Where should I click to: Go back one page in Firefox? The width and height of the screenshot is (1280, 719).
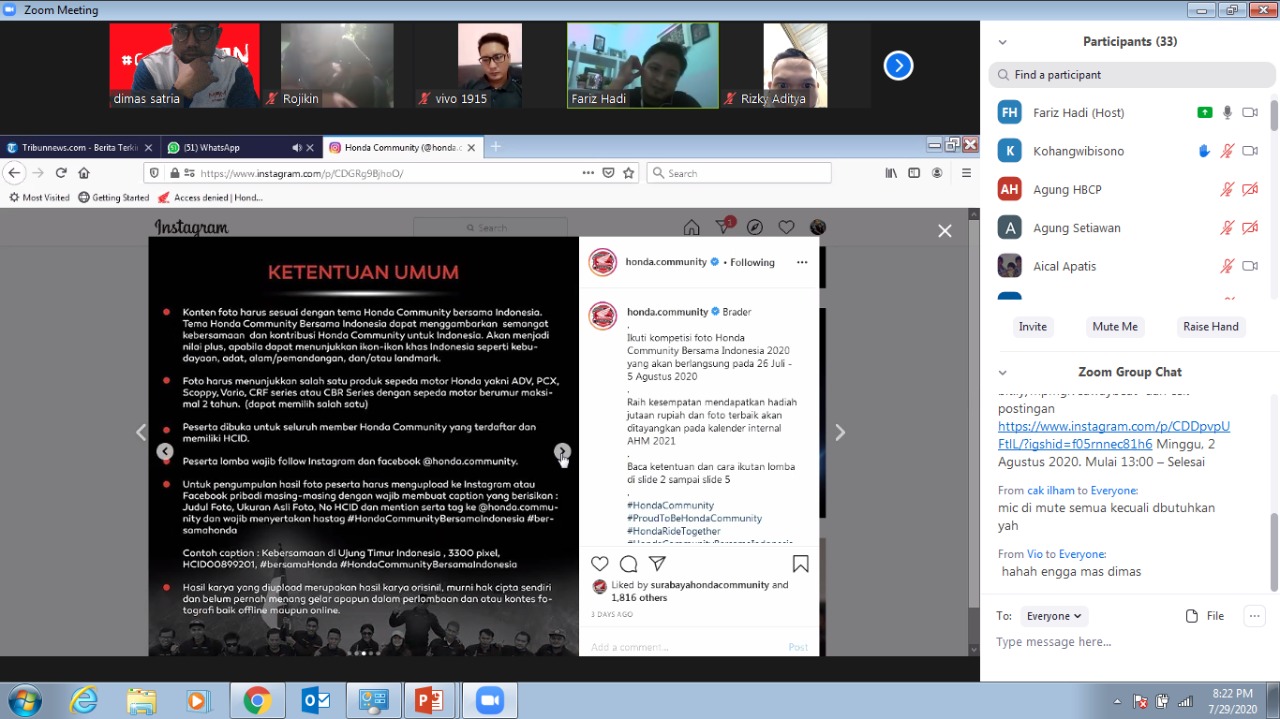14,173
